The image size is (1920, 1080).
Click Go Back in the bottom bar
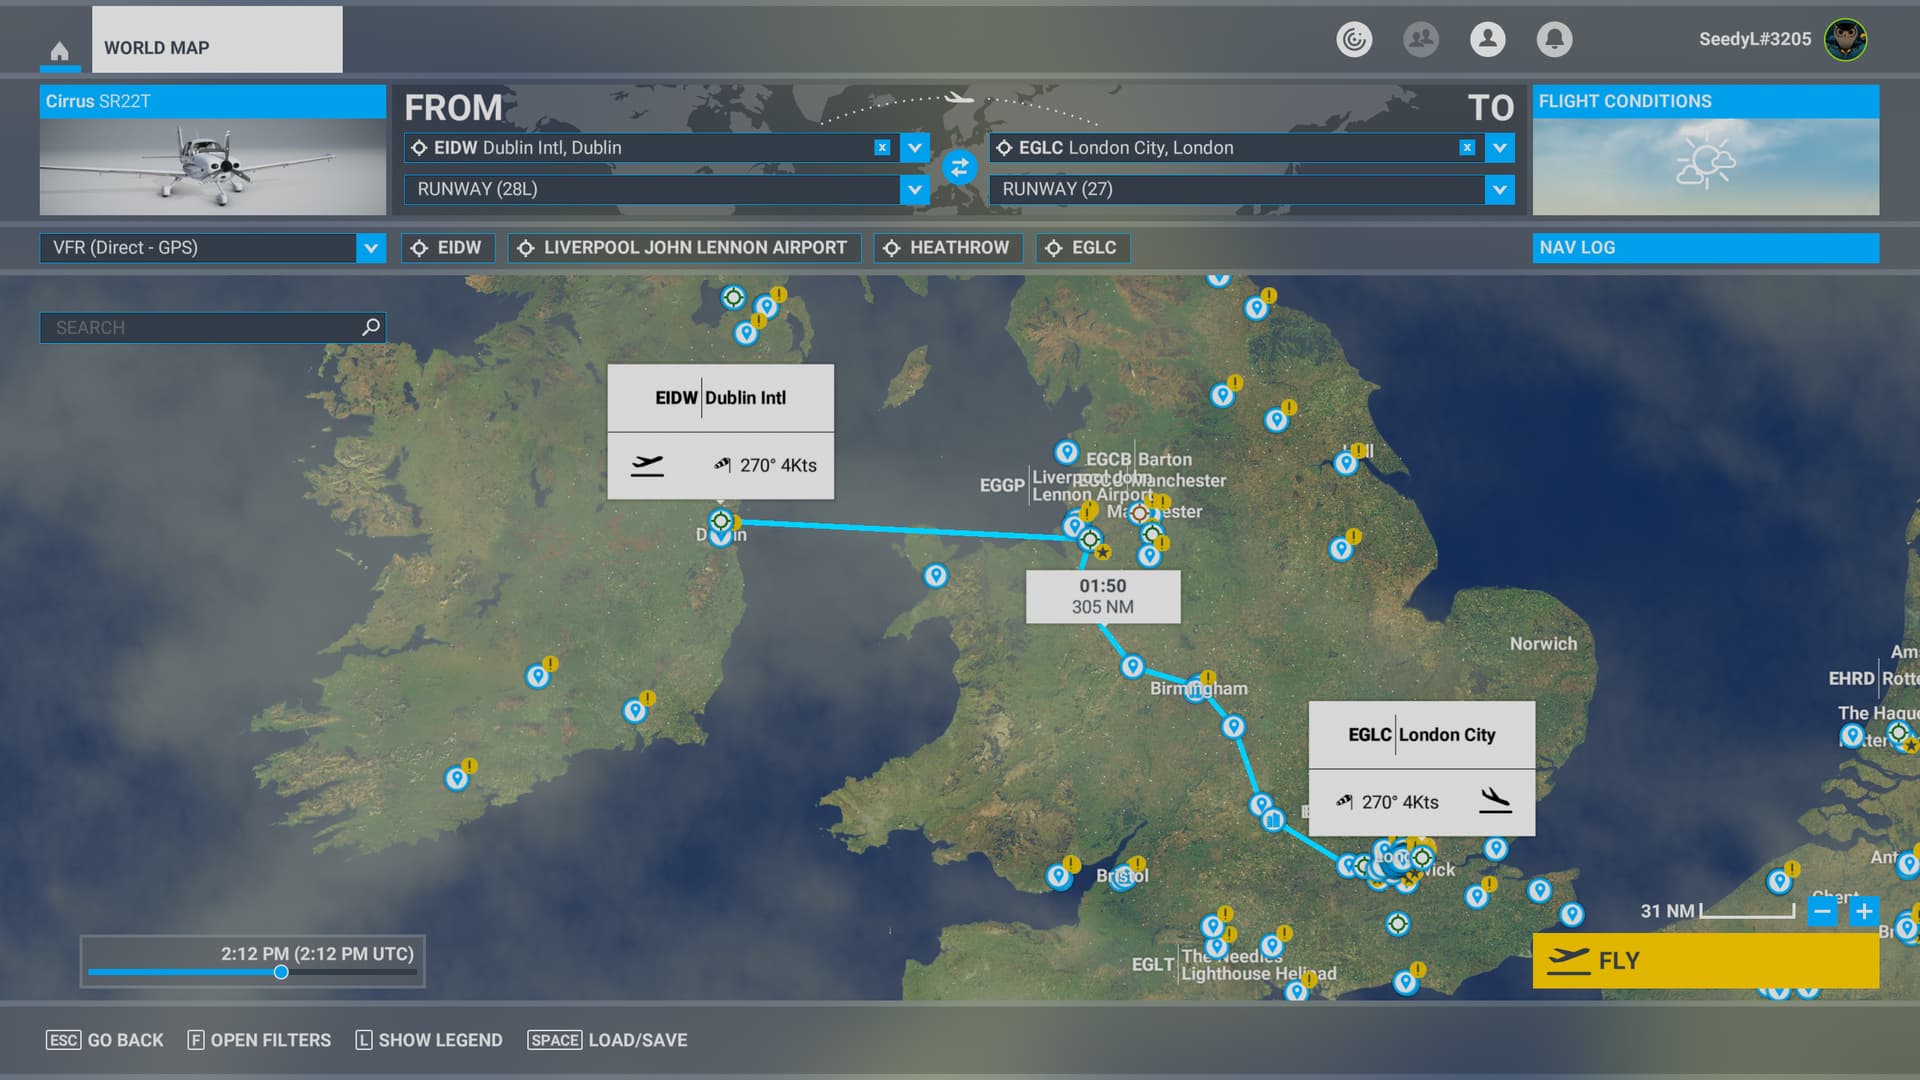point(105,1040)
